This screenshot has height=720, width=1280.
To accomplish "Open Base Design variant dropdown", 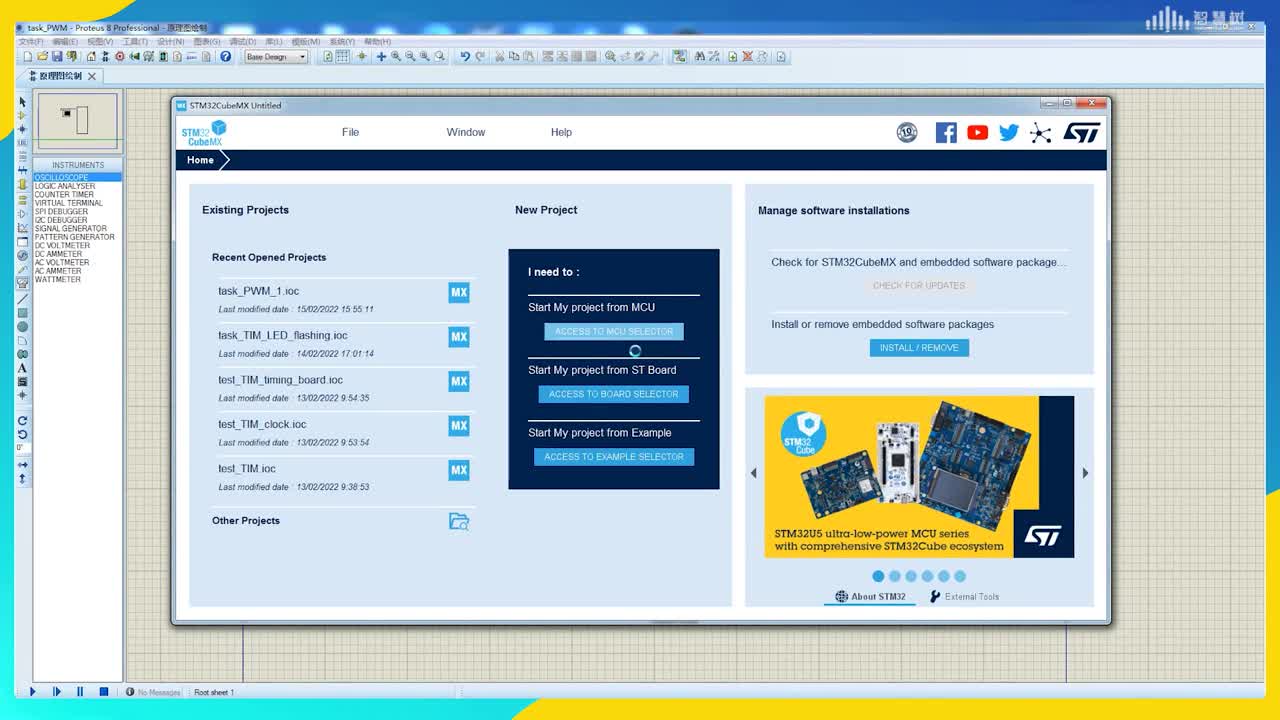I will pyautogui.click(x=277, y=57).
